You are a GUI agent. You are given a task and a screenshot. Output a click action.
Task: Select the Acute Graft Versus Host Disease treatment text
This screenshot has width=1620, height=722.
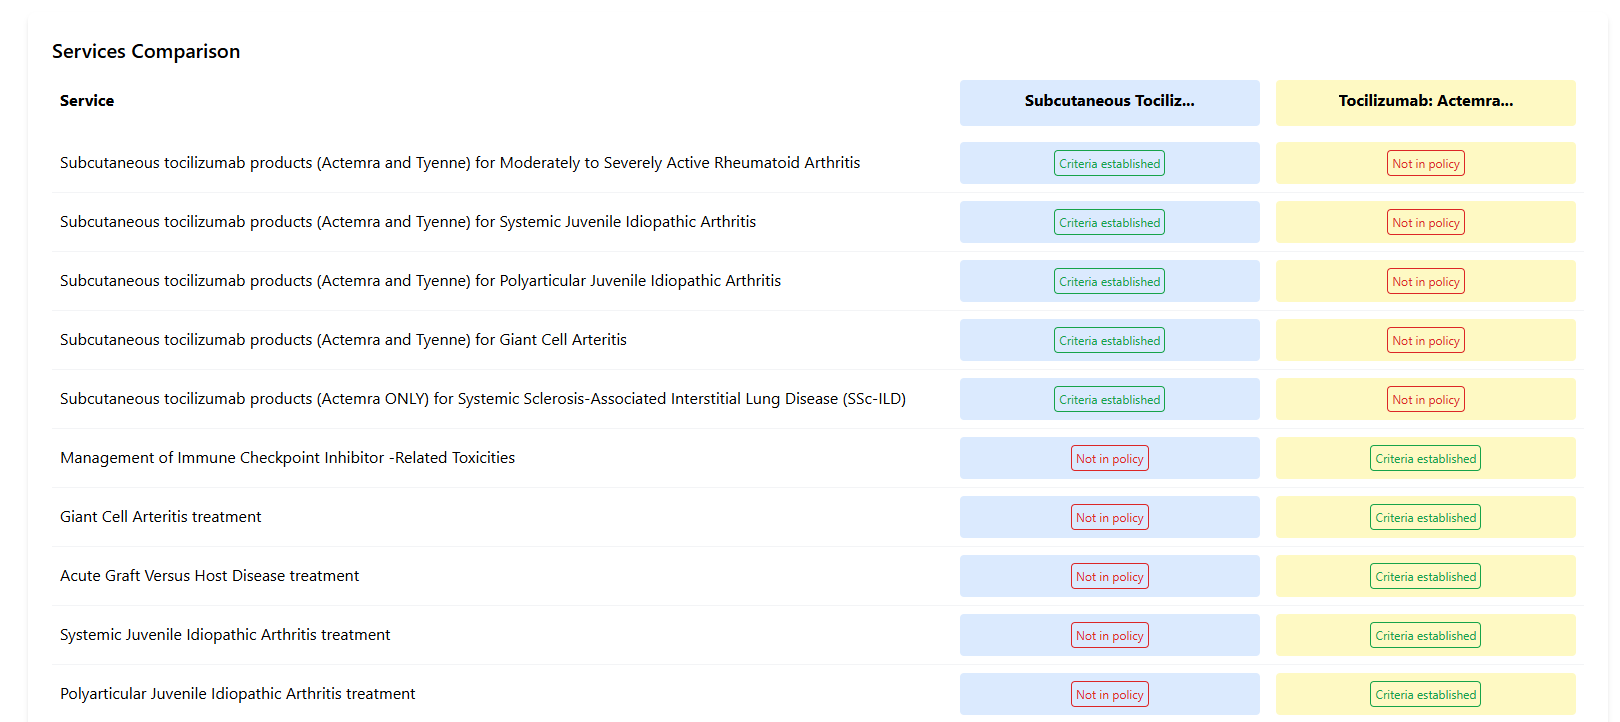209,576
